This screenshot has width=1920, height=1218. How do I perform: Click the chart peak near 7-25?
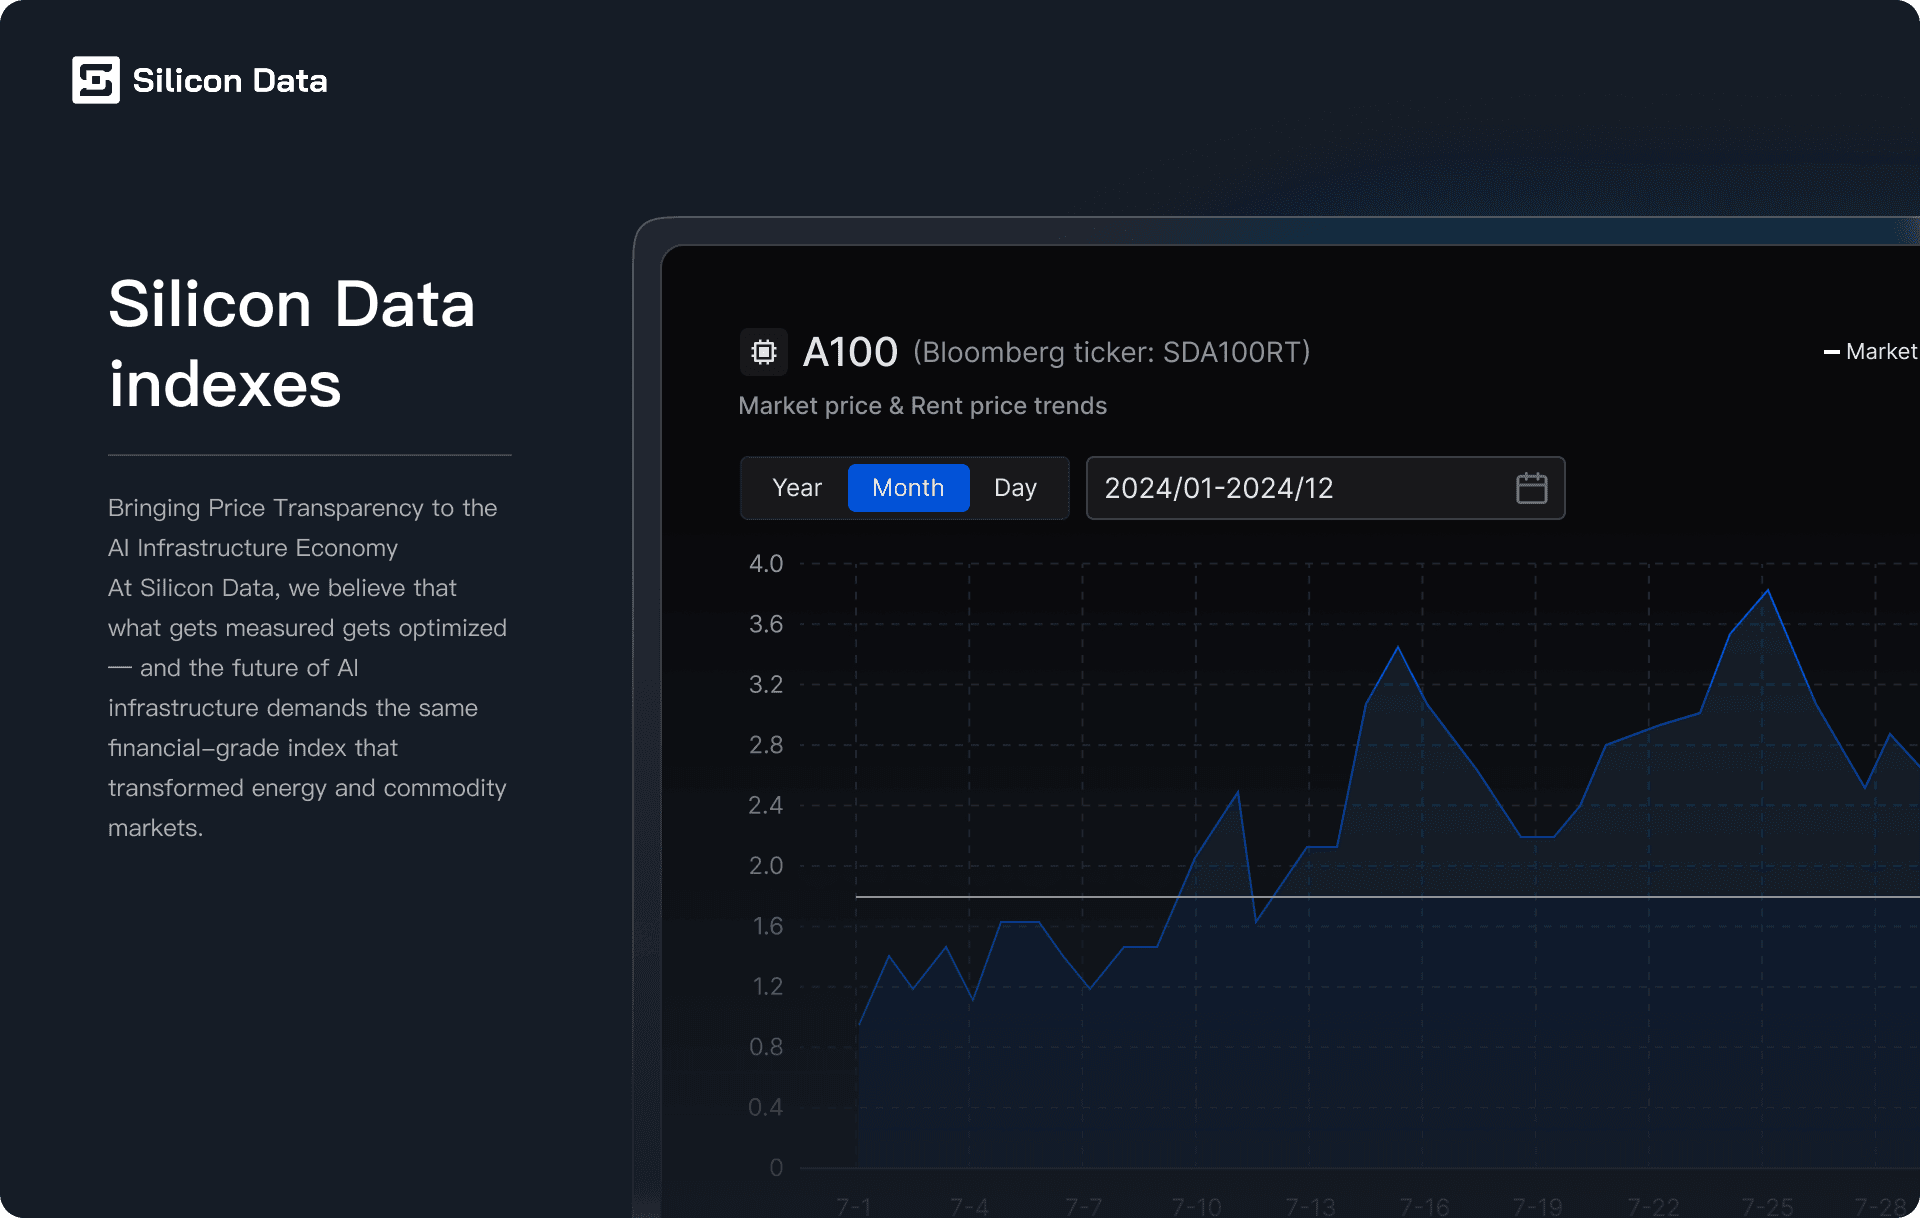(x=1767, y=592)
